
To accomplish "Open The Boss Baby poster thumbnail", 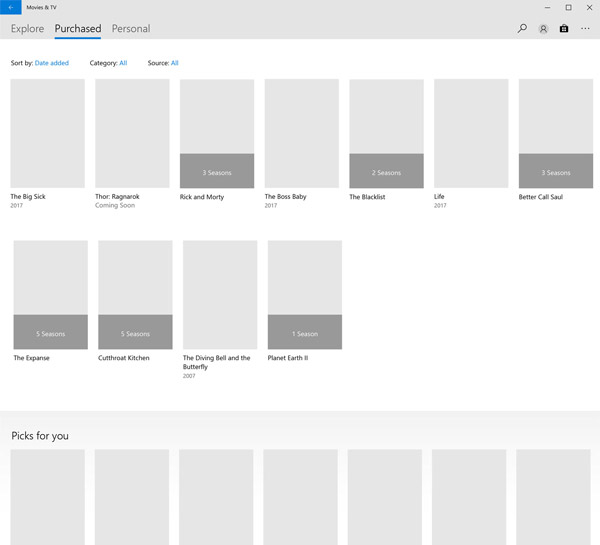I will (x=302, y=133).
